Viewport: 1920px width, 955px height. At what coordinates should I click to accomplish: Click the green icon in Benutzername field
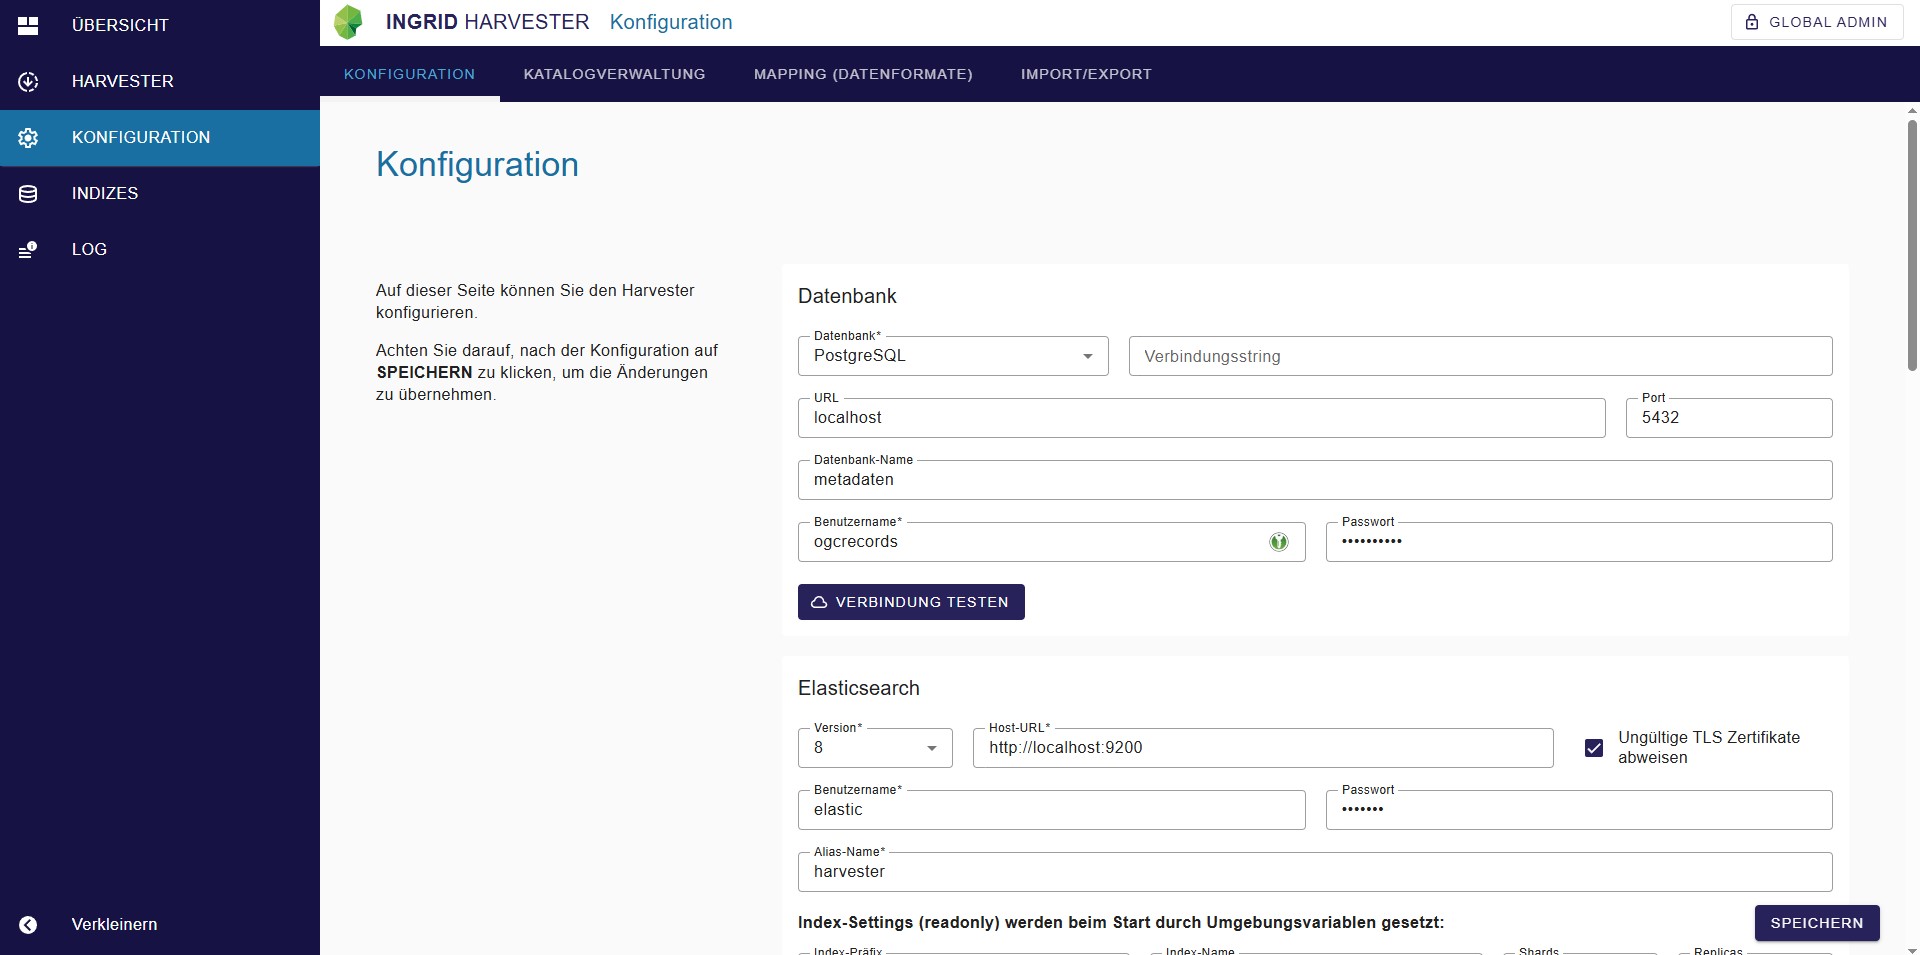(1278, 542)
